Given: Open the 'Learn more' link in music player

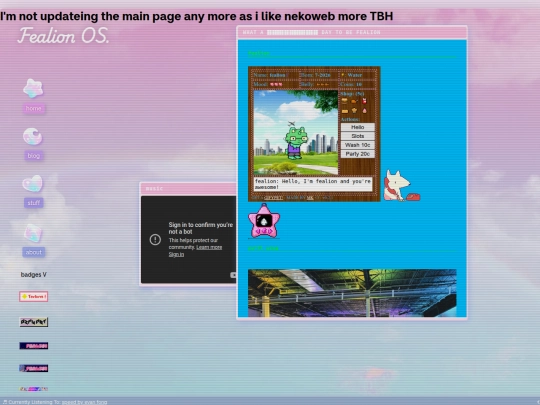Looking at the screenshot, I should pos(209,247).
